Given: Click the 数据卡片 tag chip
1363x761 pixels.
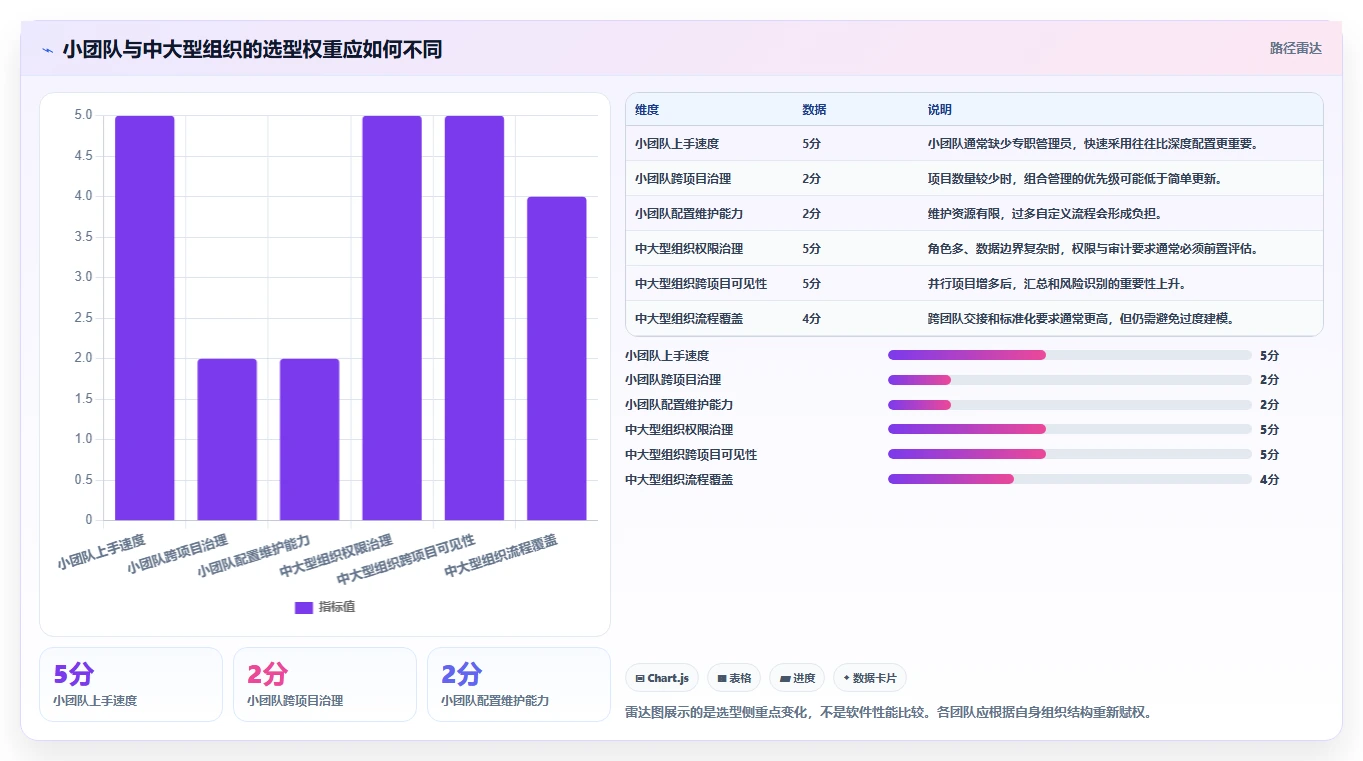Looking at the screenshot, I should 870,678.
